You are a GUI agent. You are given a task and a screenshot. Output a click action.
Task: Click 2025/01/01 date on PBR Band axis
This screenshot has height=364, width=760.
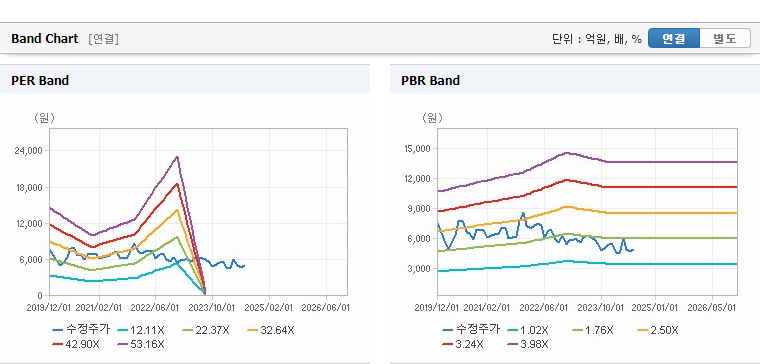pyautogui.click(x=656, y=308)
